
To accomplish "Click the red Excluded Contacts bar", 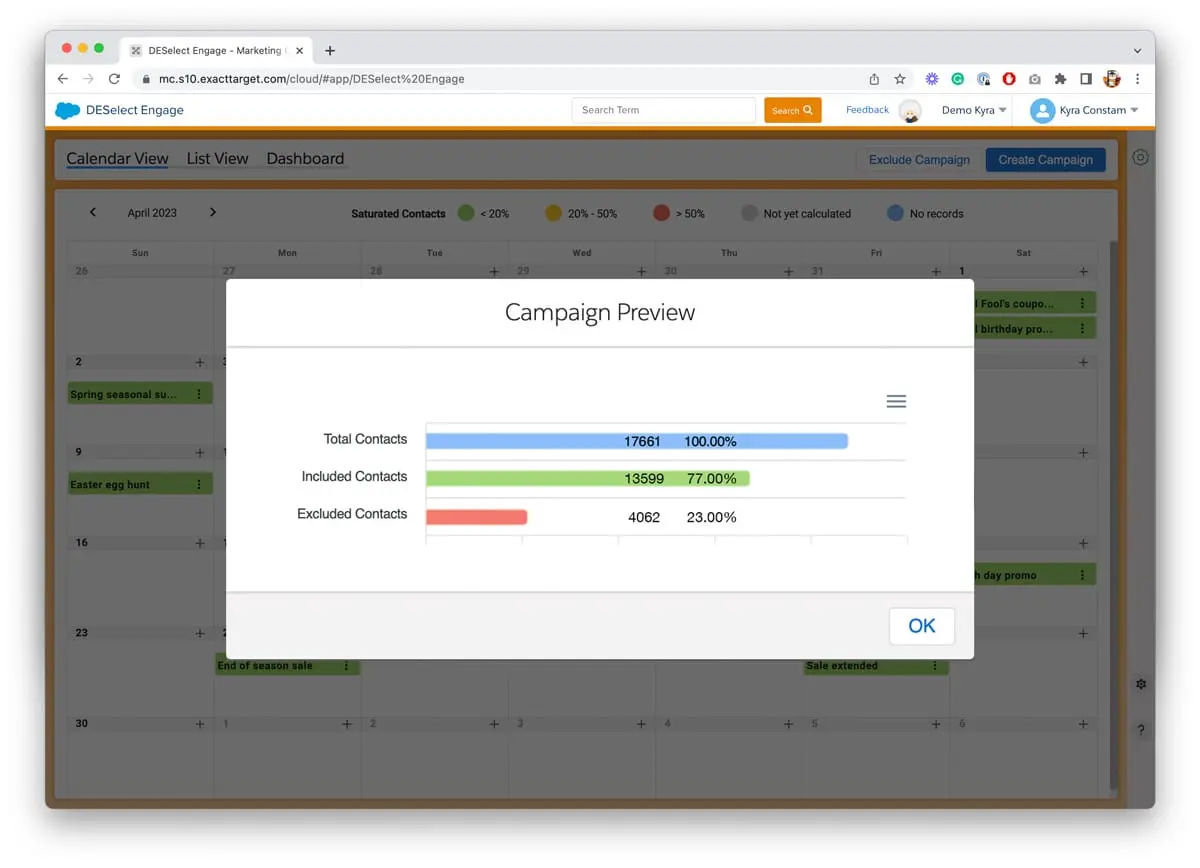I will click(x=476, y=517).
